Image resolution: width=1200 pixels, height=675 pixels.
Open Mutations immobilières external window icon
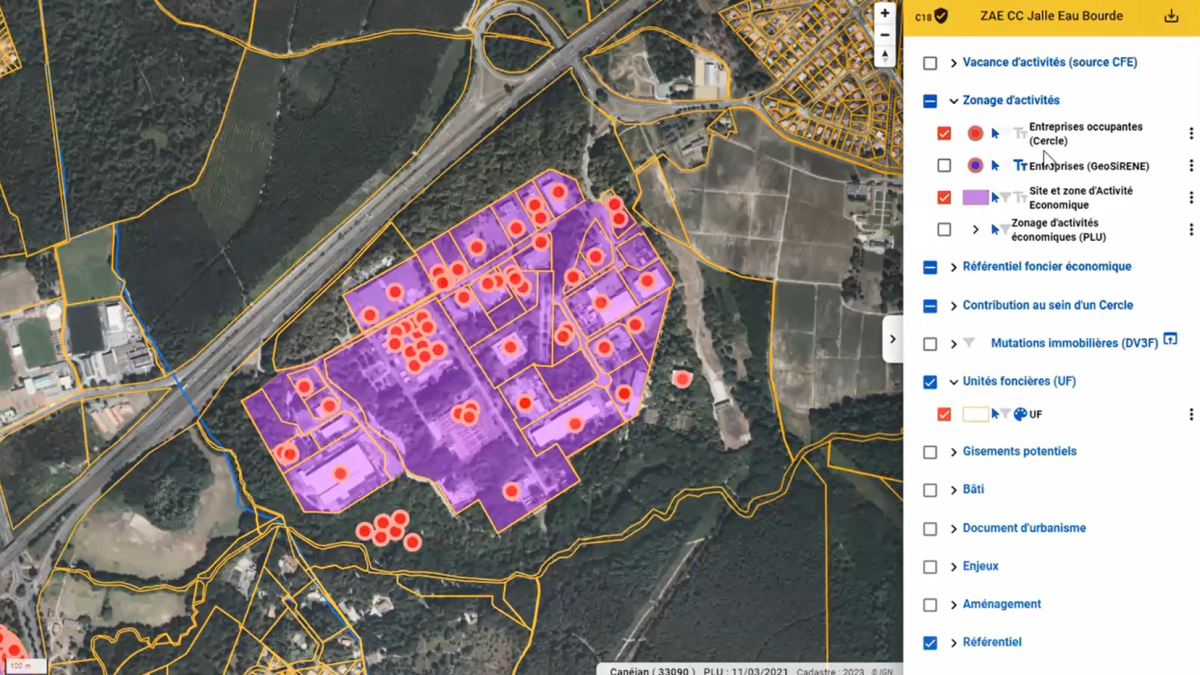pos(1170,341)
